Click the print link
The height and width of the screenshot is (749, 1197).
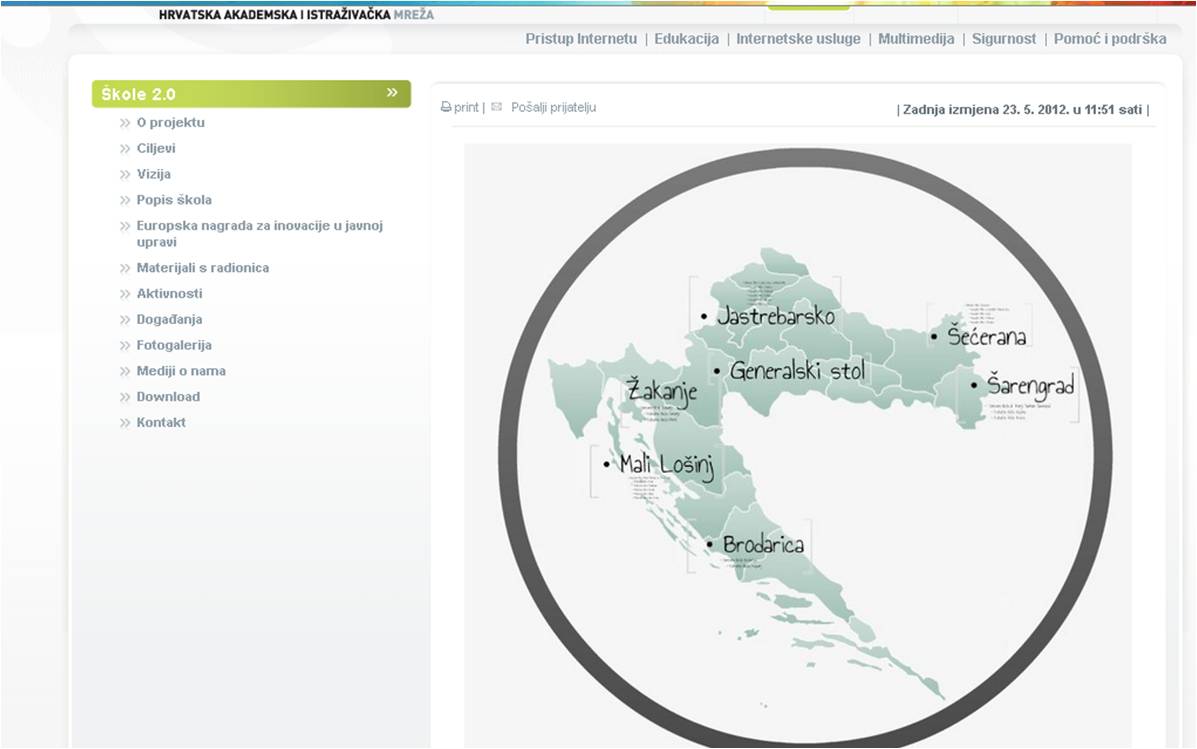coord(466,108)
